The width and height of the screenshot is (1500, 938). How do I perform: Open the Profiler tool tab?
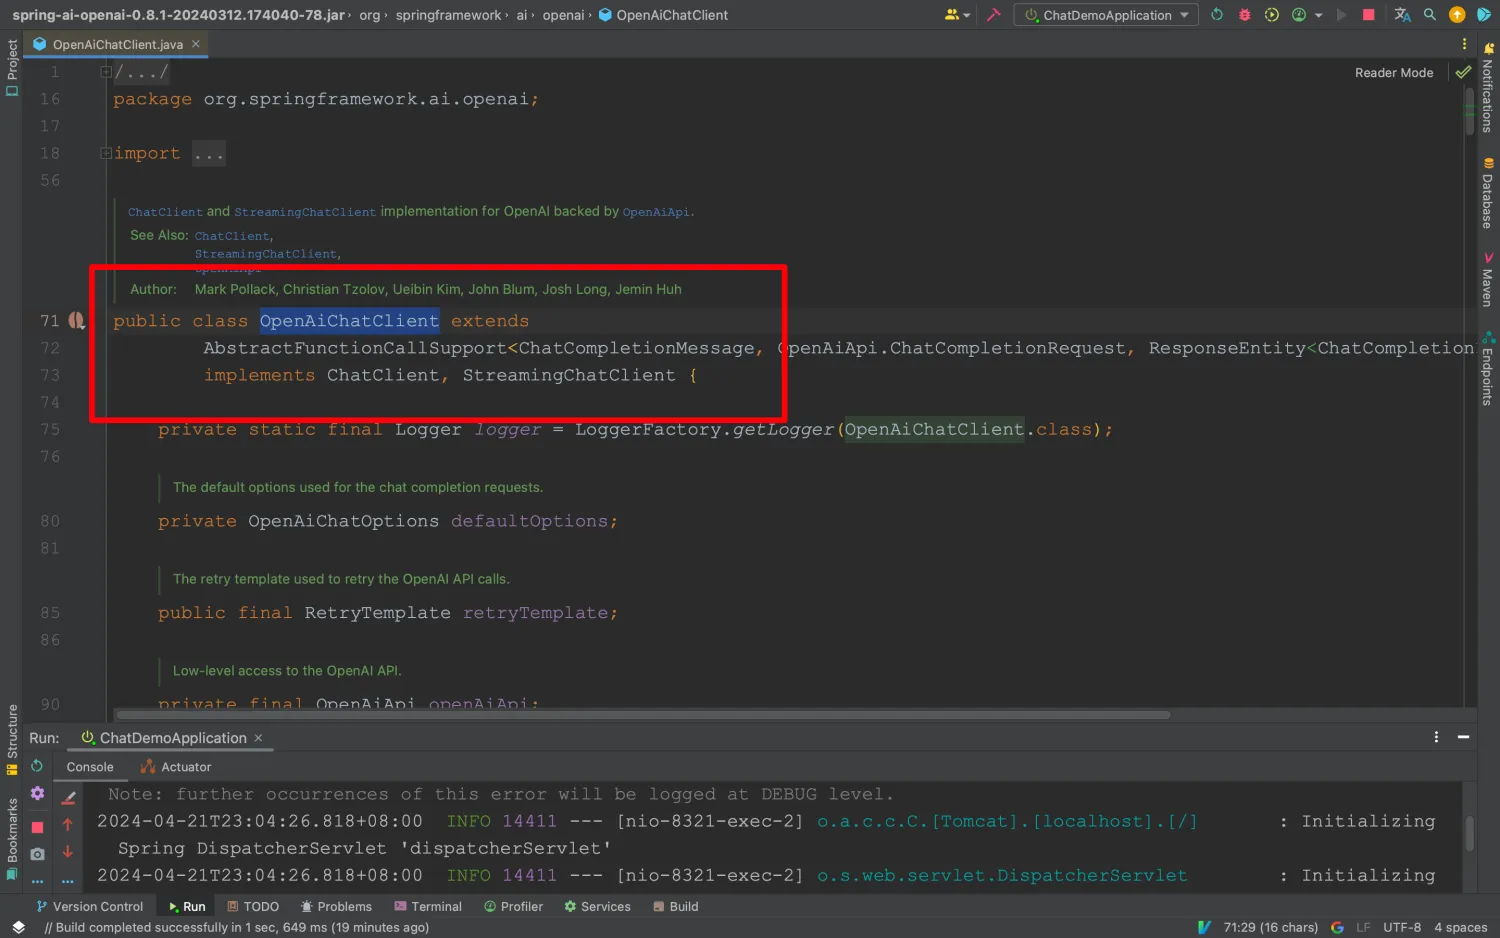[x=514, y=906]
